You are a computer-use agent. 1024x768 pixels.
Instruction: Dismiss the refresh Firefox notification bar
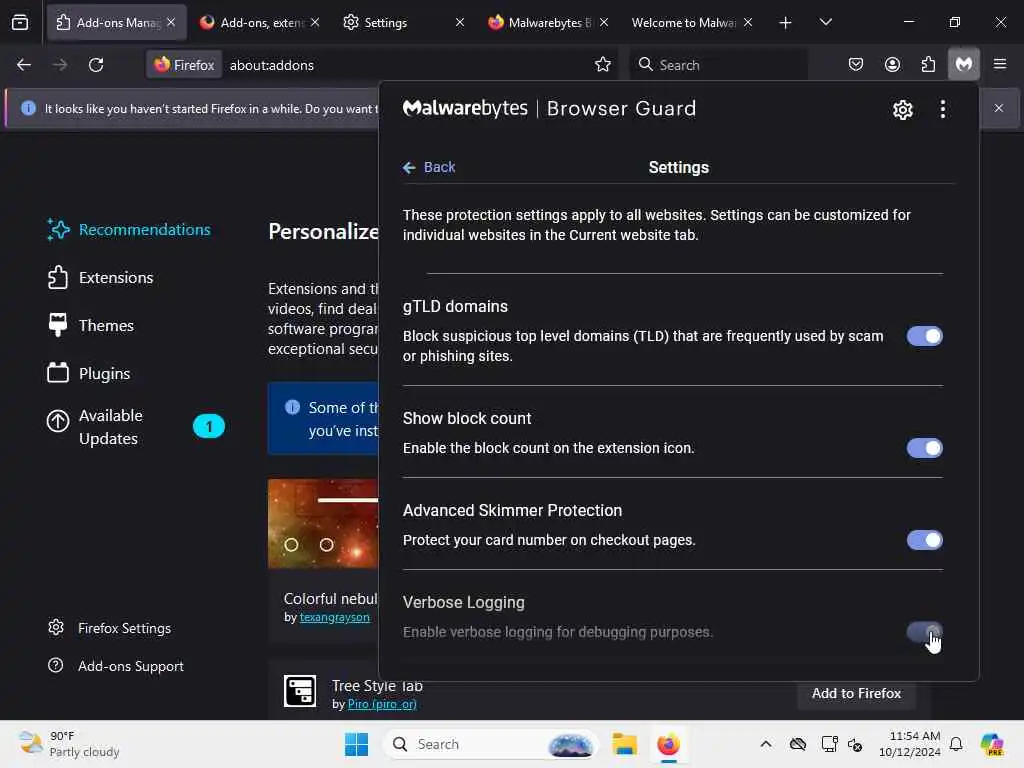(x=999, y=108)
